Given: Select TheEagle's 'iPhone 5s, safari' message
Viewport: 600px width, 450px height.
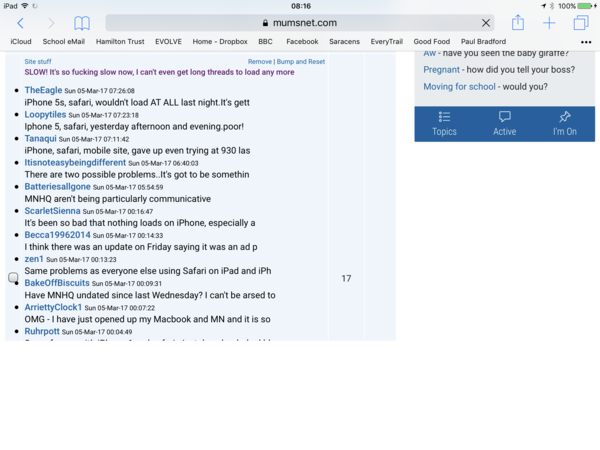Looking at the screenshot, I should pos(137,103).
